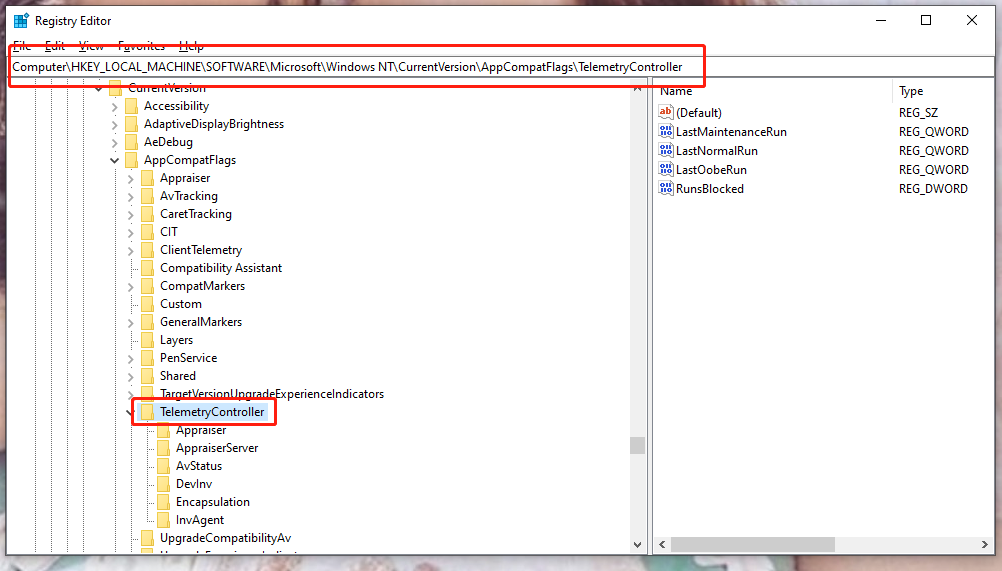Image resolution: width=1002 pixels, height=571 pixels.
Task: Select the UpgradeCompatibilityAv key
Action: 226,538
